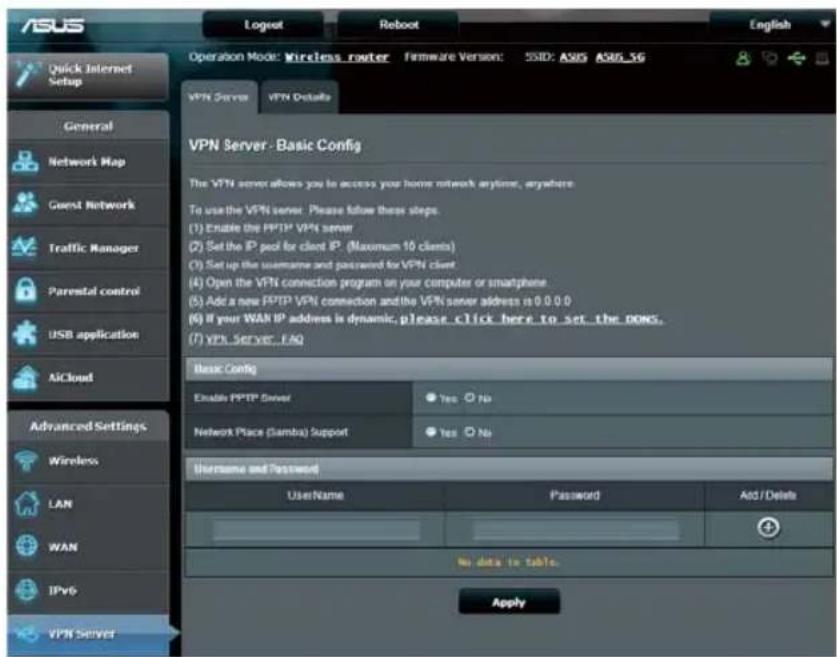Click the Wireless signal icon
This screenshot has height=657, width=837.
point(25,461)
